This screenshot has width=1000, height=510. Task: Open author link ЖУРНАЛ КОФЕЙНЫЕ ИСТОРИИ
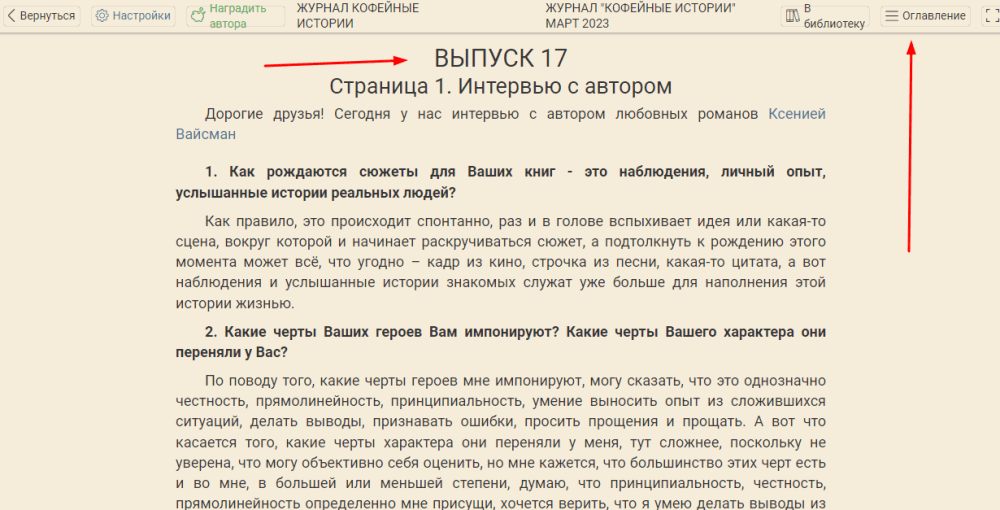[x=357, y=15]
